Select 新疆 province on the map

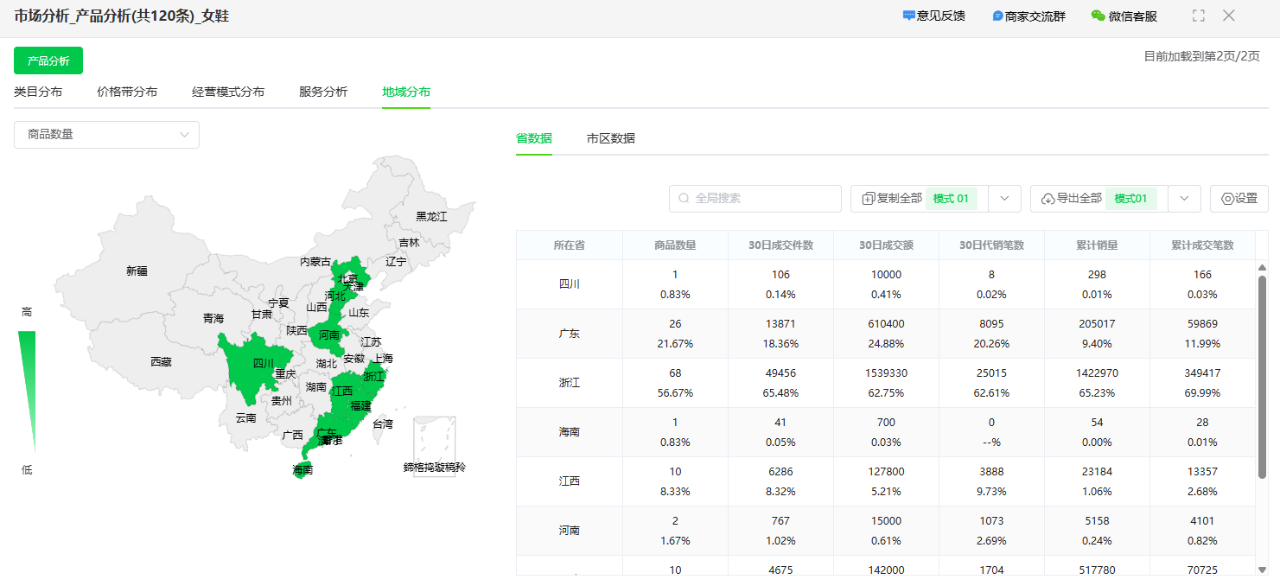tap(137, 271)
